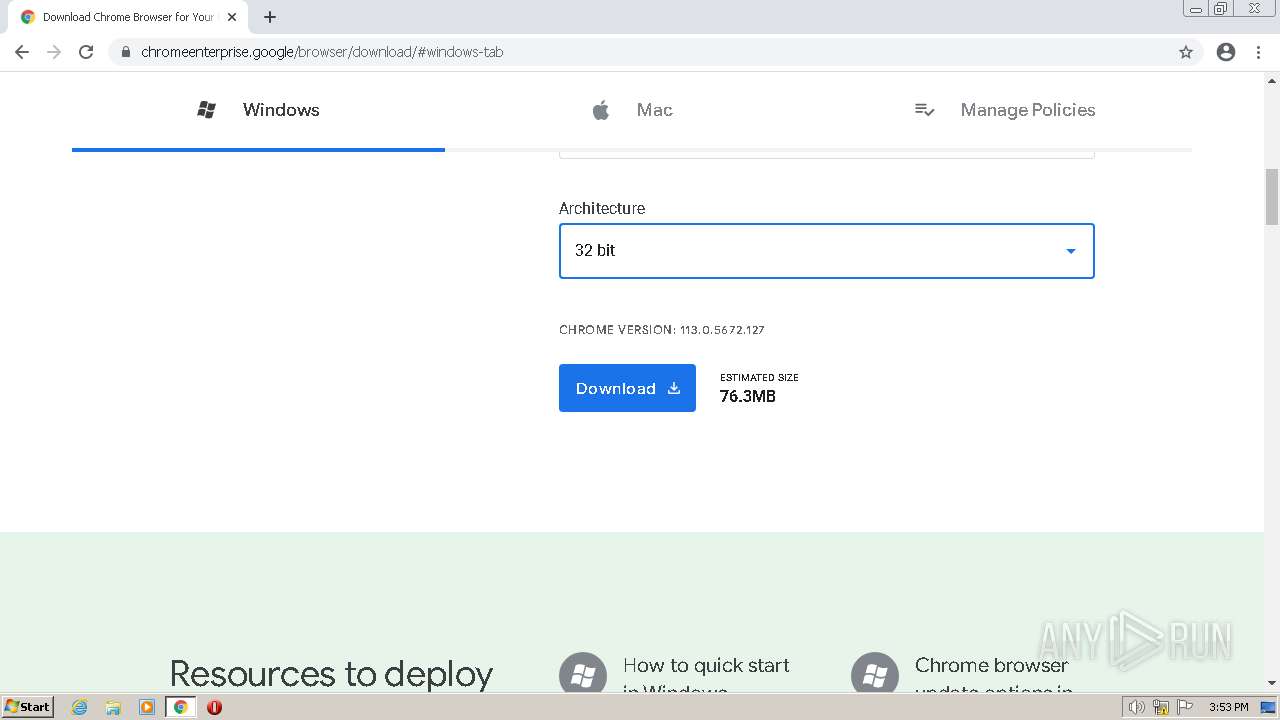Click the address bar URL
Screen dimensions: 1280x720
tap(322, 52)
